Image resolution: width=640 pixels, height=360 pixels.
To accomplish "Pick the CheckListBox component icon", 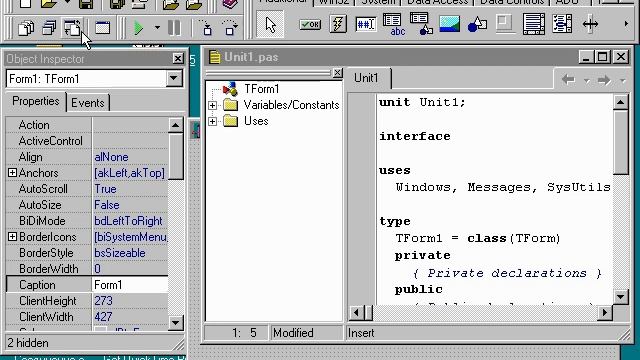I will (x=562, y=24).
